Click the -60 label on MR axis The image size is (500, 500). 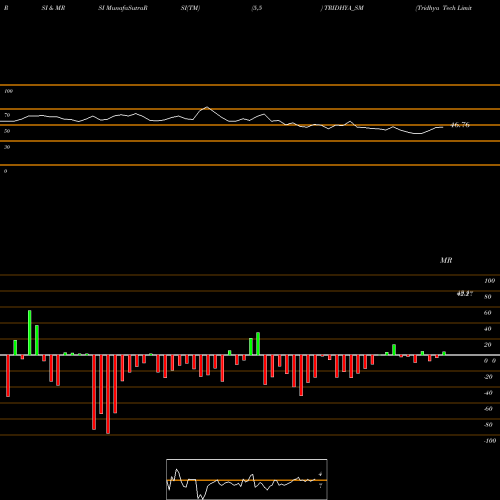(488, 409)
